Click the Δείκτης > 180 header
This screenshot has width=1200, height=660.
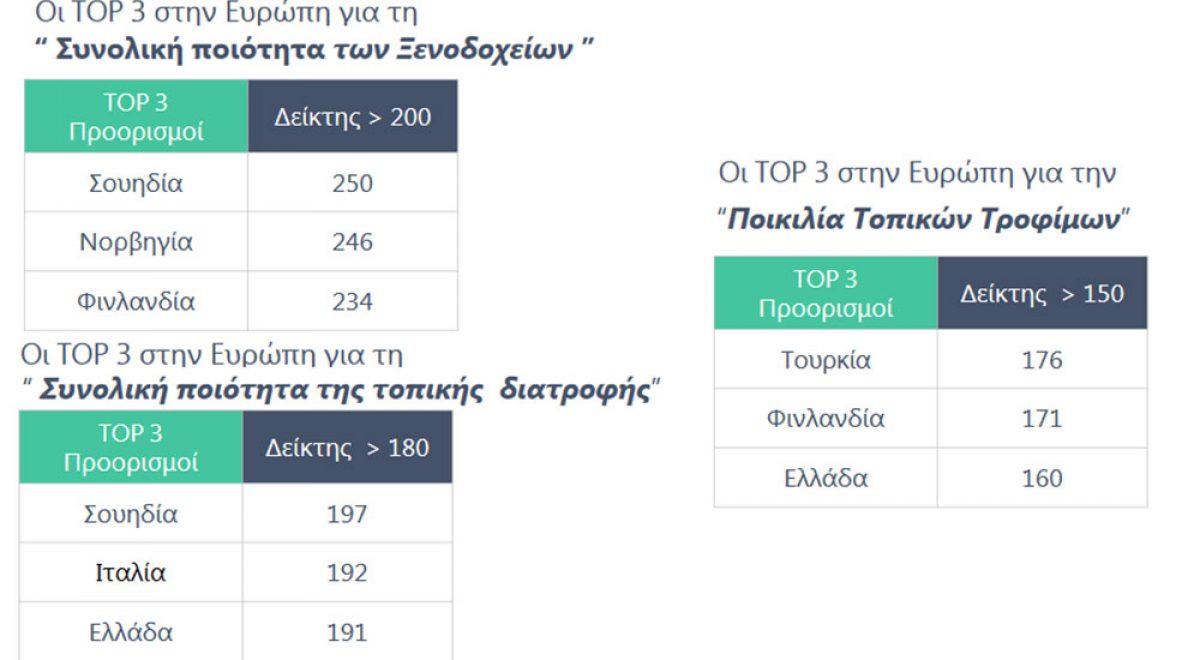347,447
